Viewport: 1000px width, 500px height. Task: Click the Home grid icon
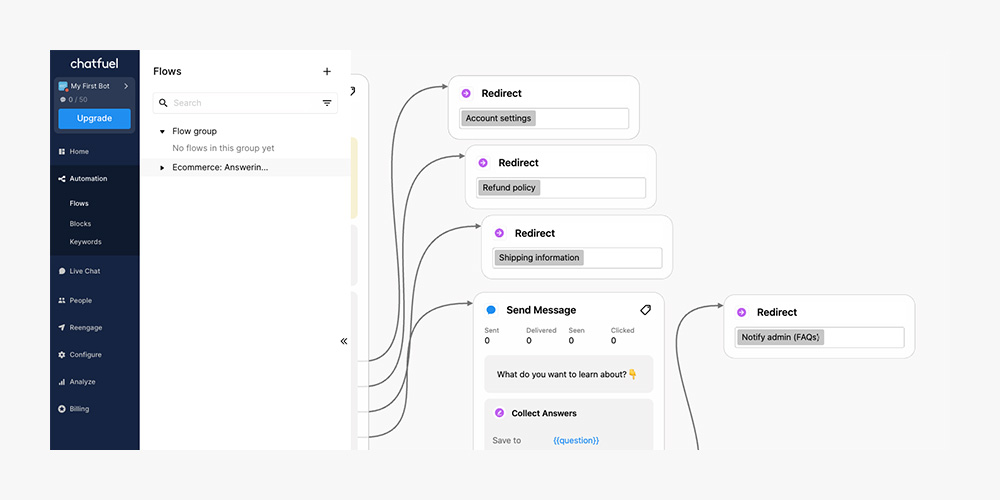point(62,152)
